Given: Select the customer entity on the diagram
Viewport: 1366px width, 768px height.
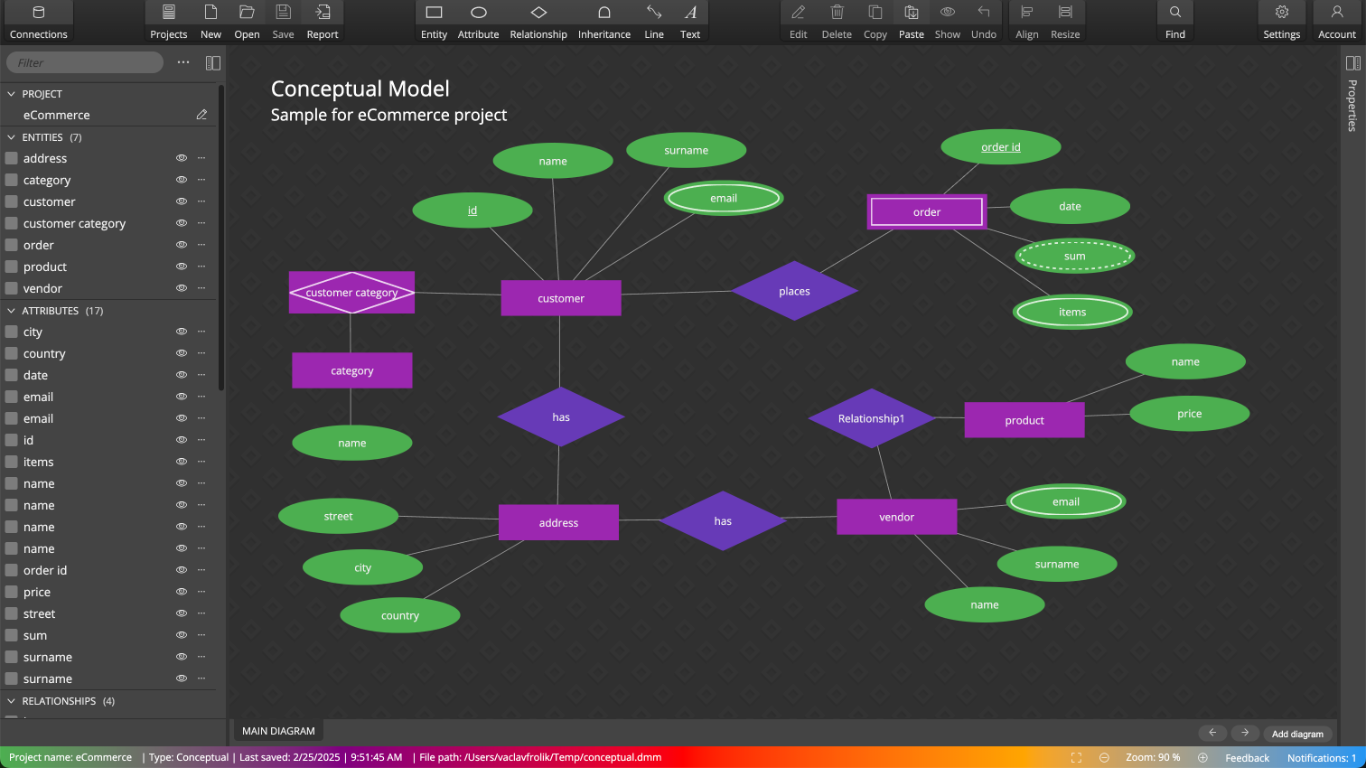Looking at the screenshot, I should pos(561,298).
